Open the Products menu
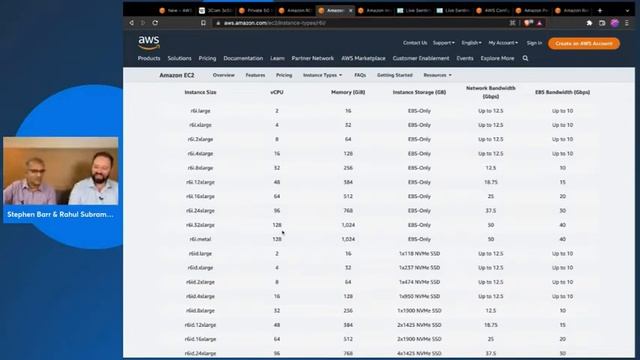 point(149,58)
